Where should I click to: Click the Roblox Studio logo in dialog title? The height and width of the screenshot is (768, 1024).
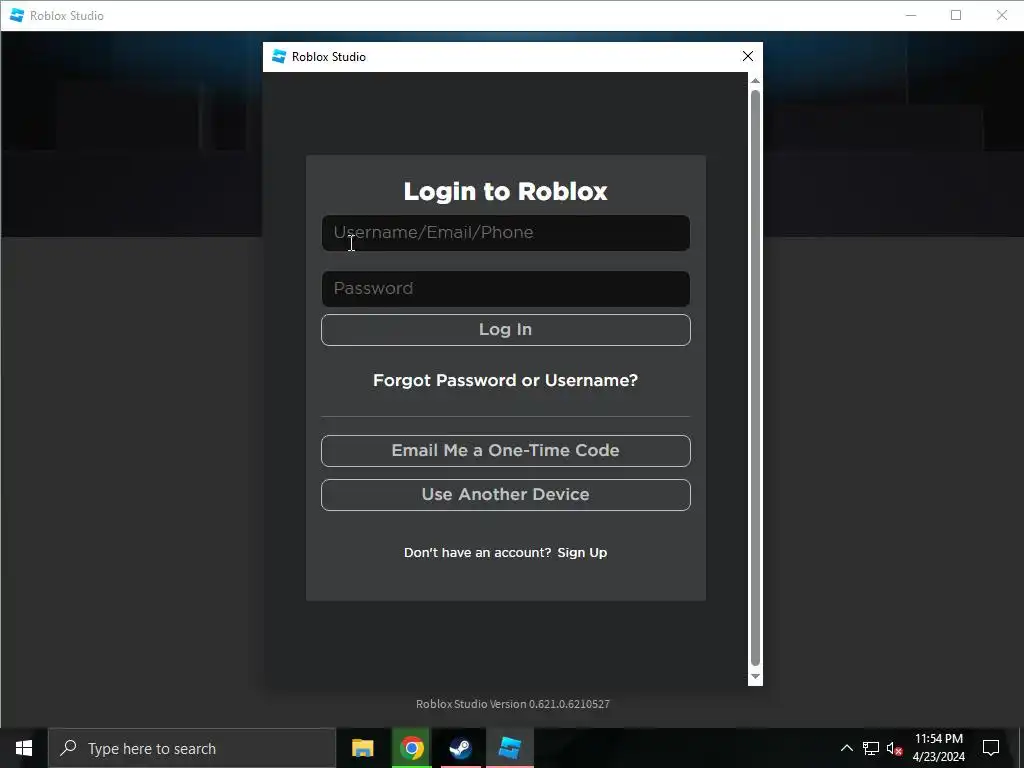pos(279,57)
